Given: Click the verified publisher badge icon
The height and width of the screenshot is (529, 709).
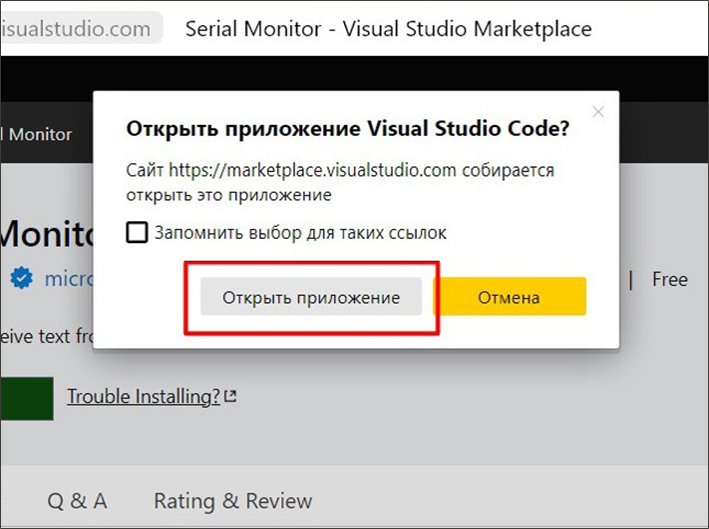Looking at the screenshot, I should click(x=22, y=278).
